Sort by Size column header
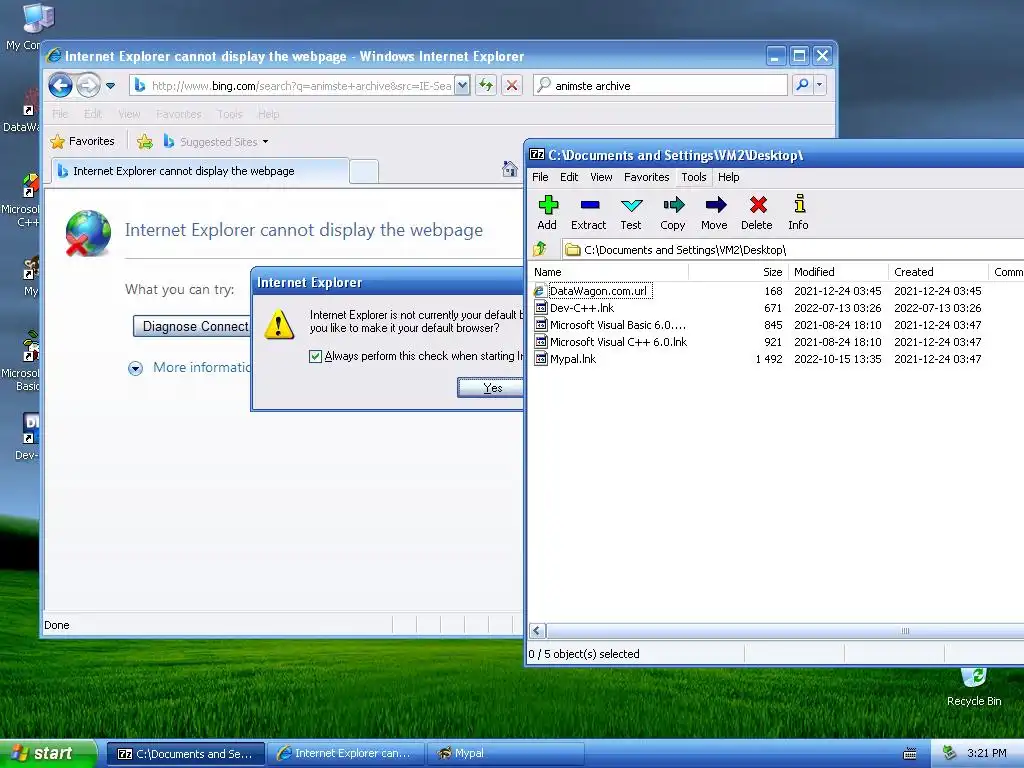 click(738, 272)
